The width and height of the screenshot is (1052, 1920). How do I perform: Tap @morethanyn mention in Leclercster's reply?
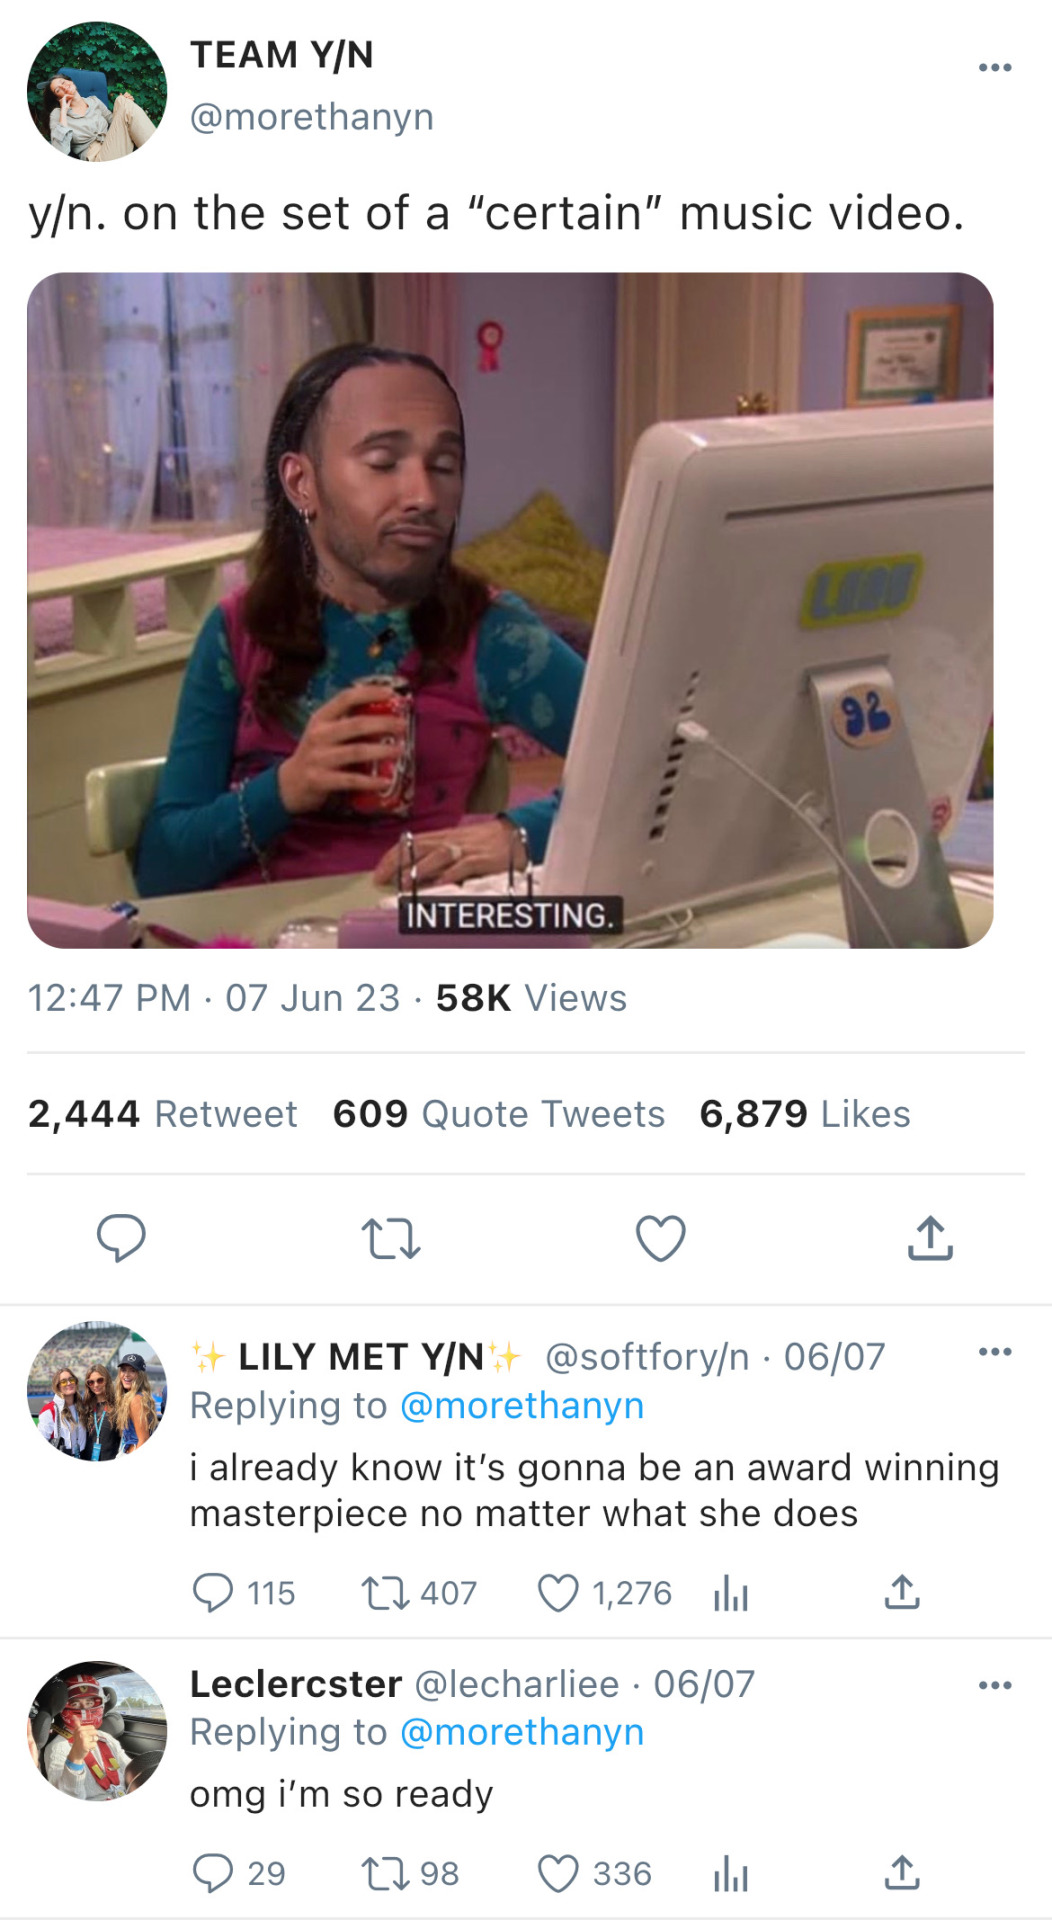522,1732
